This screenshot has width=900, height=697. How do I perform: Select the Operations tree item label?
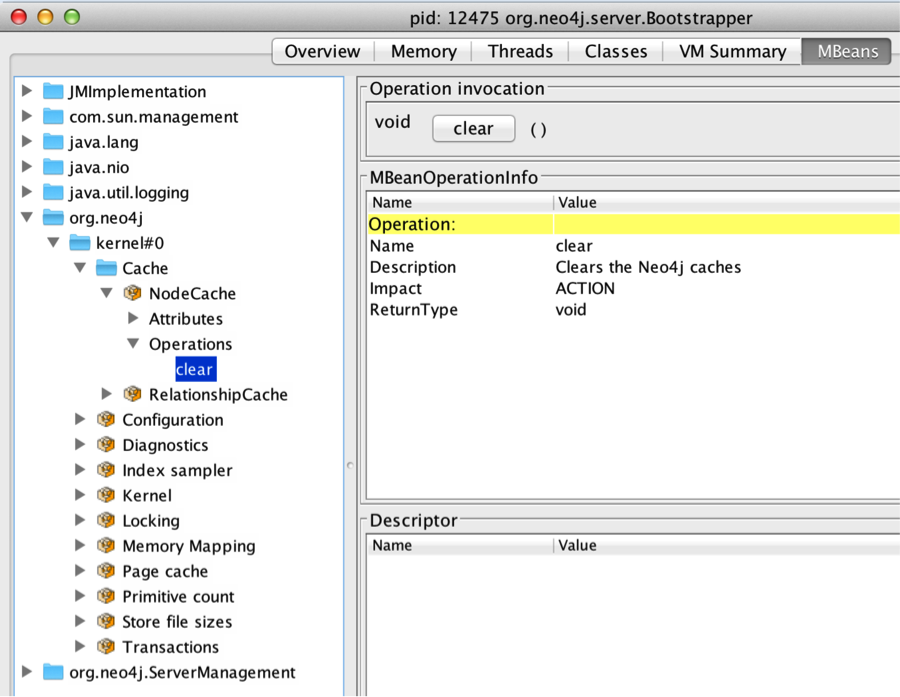pyautogui.click(x=191, y=344)
